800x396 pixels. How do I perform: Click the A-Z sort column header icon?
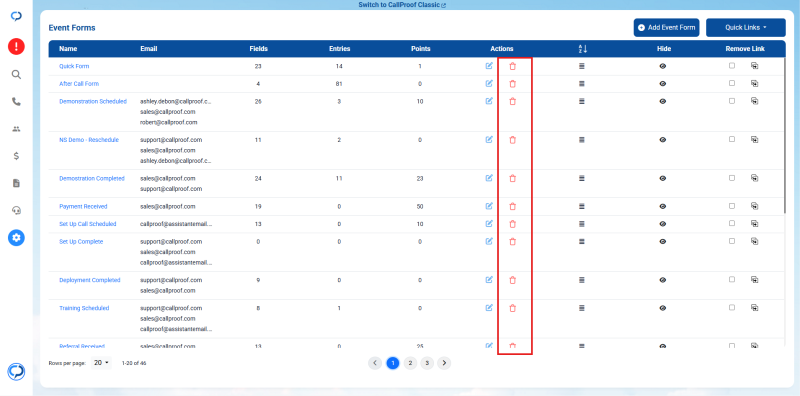pos(583,49)
